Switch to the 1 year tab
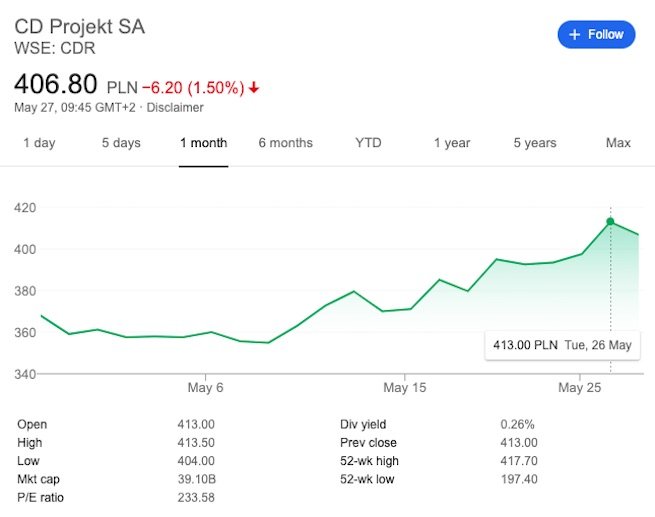Screen dimensions: 655x517 [452, 143]
